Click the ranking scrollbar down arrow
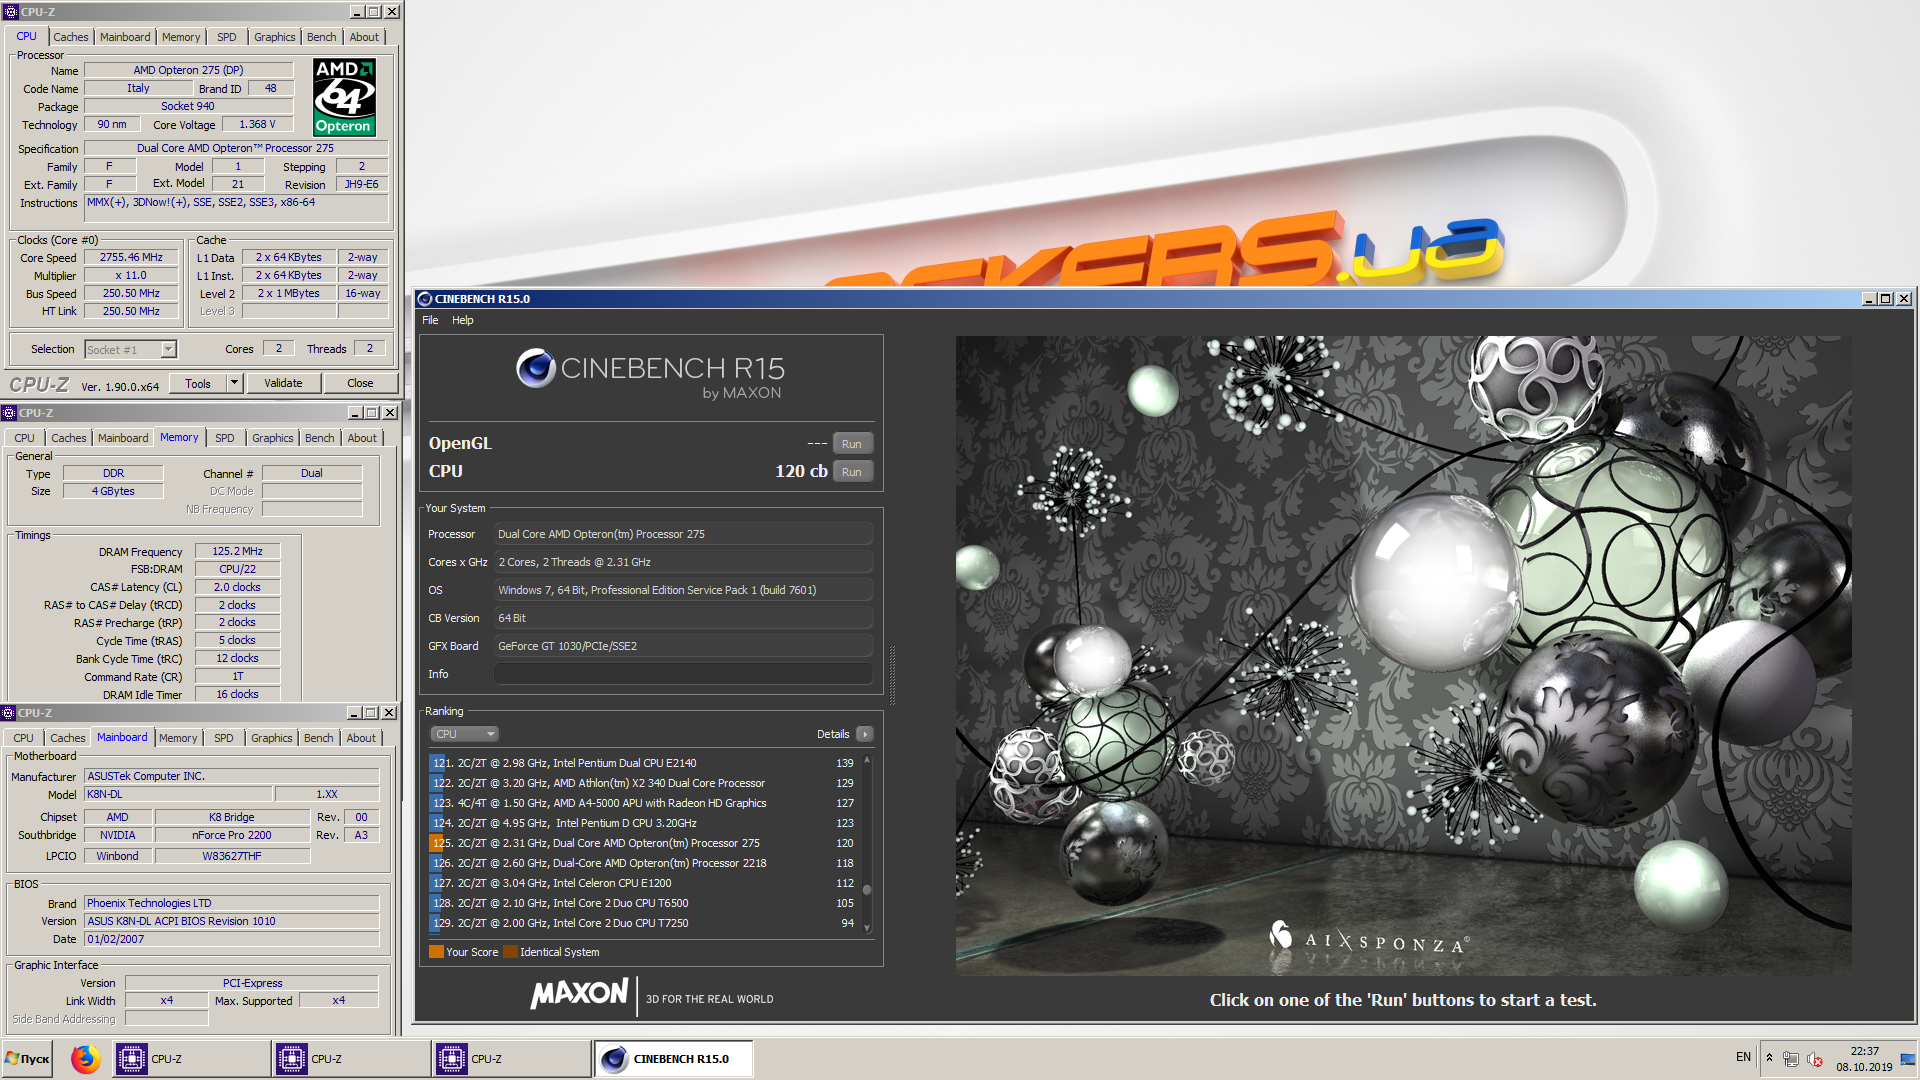The image size is (1920, 1080). pyautogui.click(x=867, y=929)
